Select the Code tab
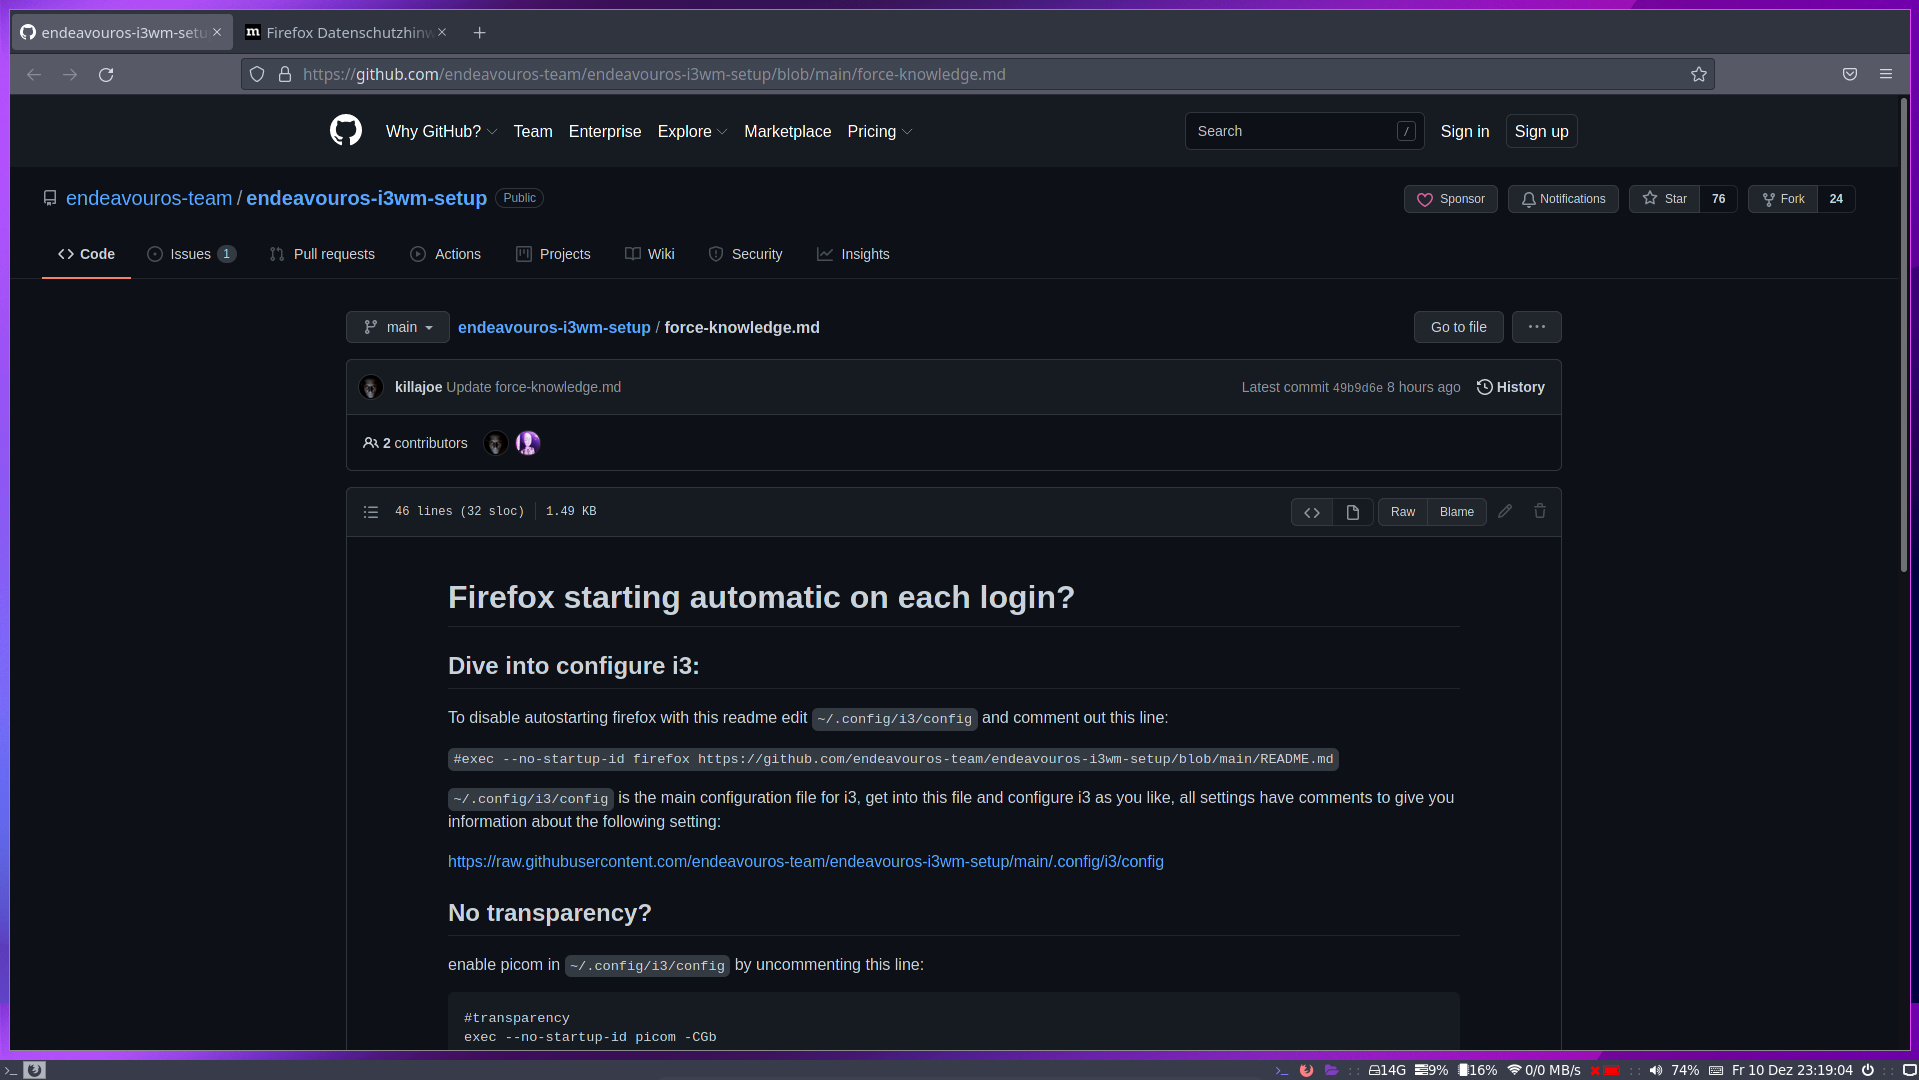The image size is (1919, 1080). click(86, 254)
